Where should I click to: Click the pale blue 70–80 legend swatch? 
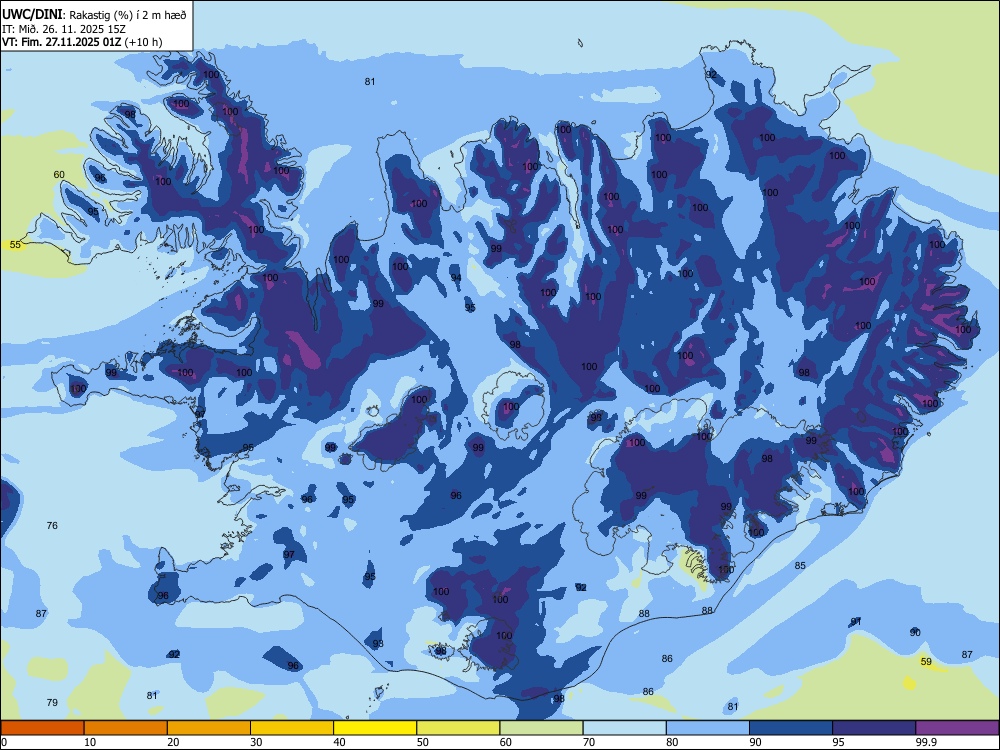[624, 728]
